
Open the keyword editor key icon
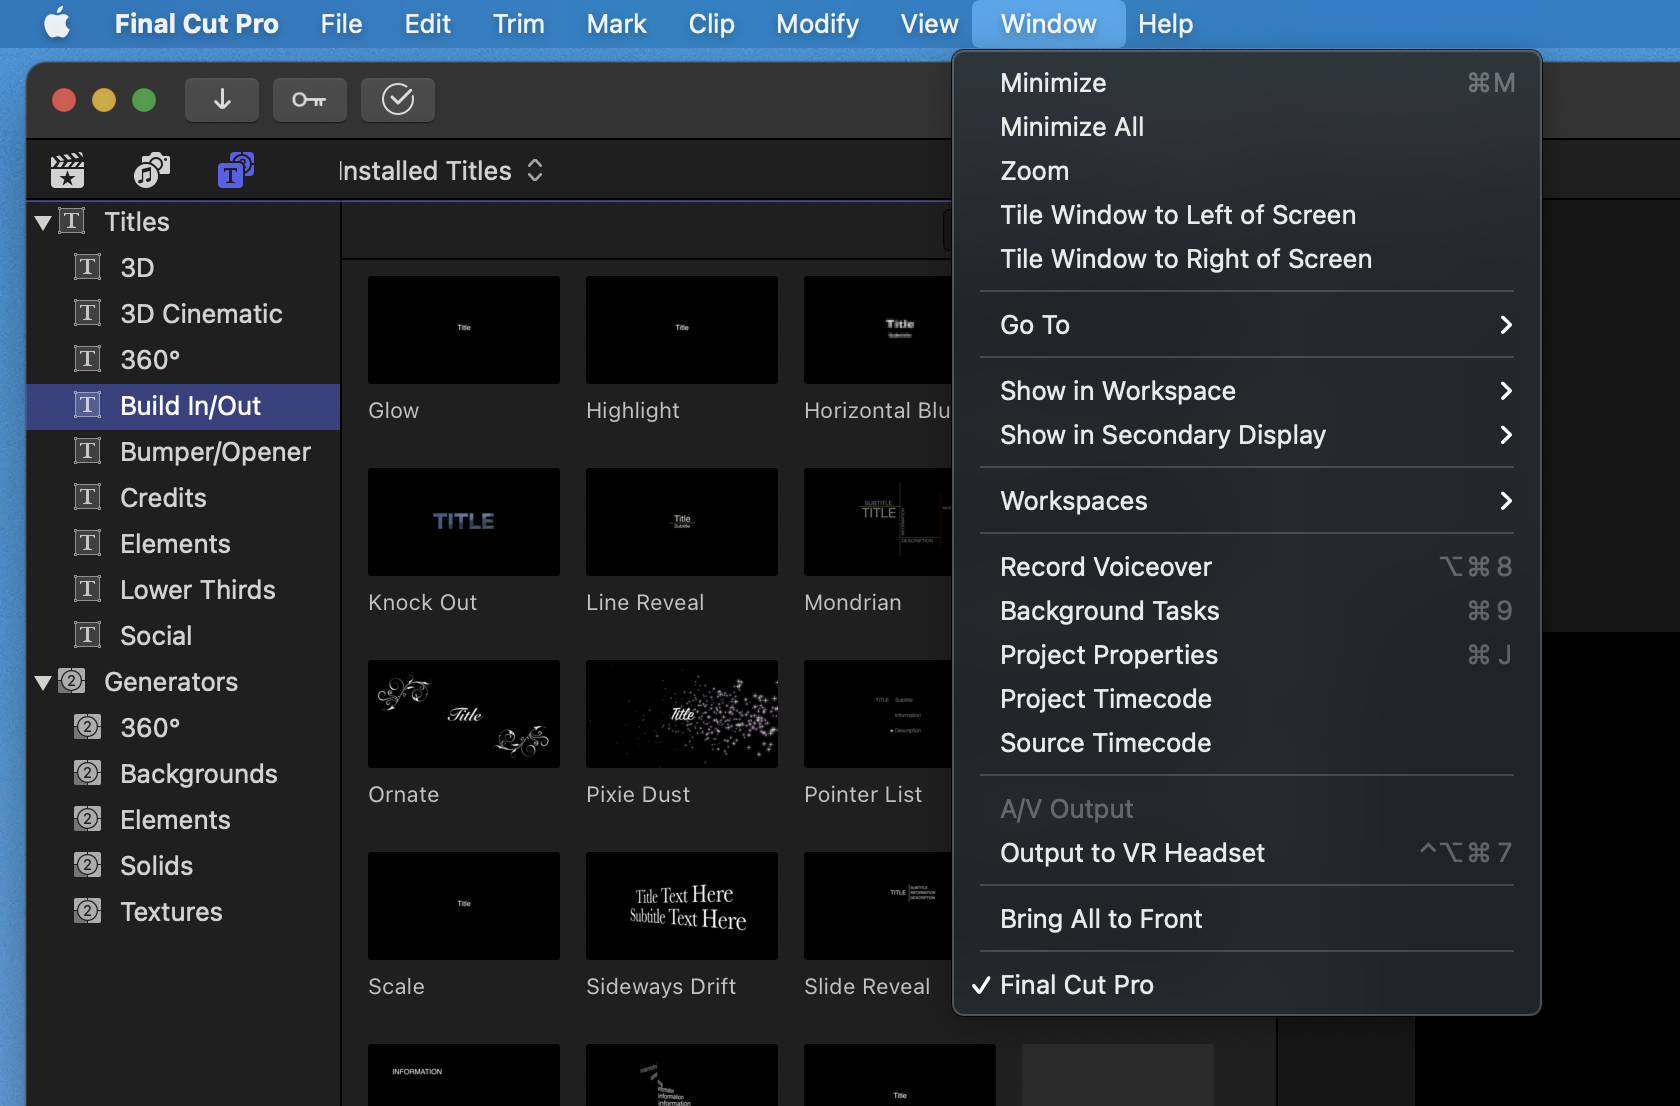309,99
